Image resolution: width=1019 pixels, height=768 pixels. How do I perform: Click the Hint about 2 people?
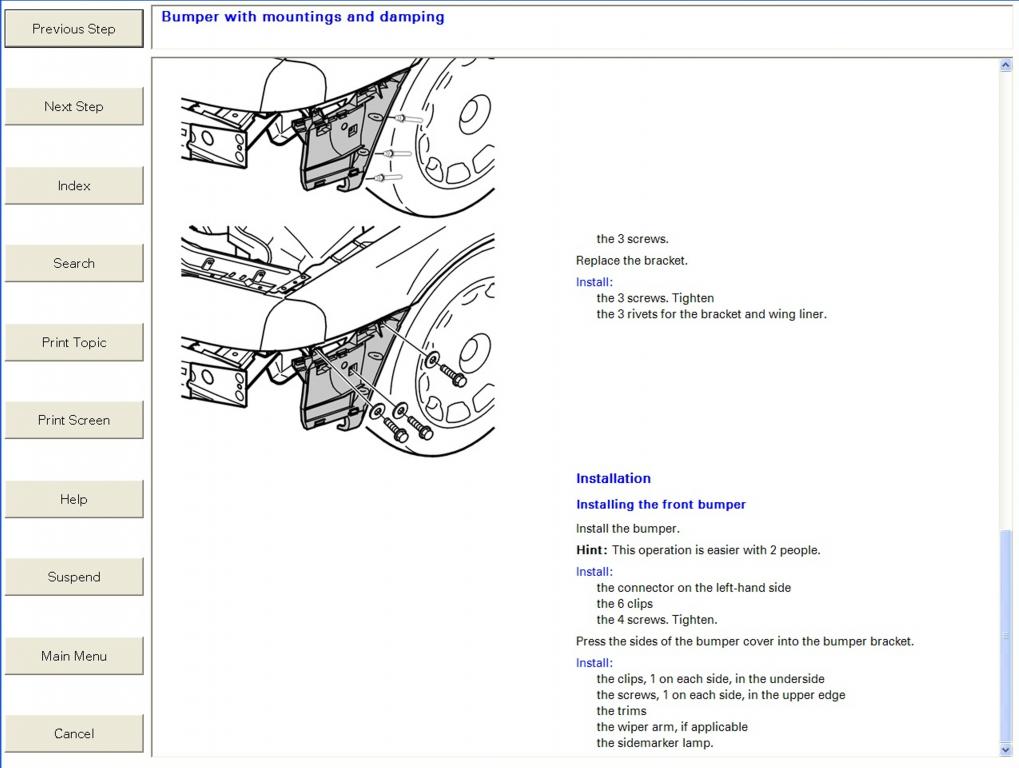coord(698,550)
